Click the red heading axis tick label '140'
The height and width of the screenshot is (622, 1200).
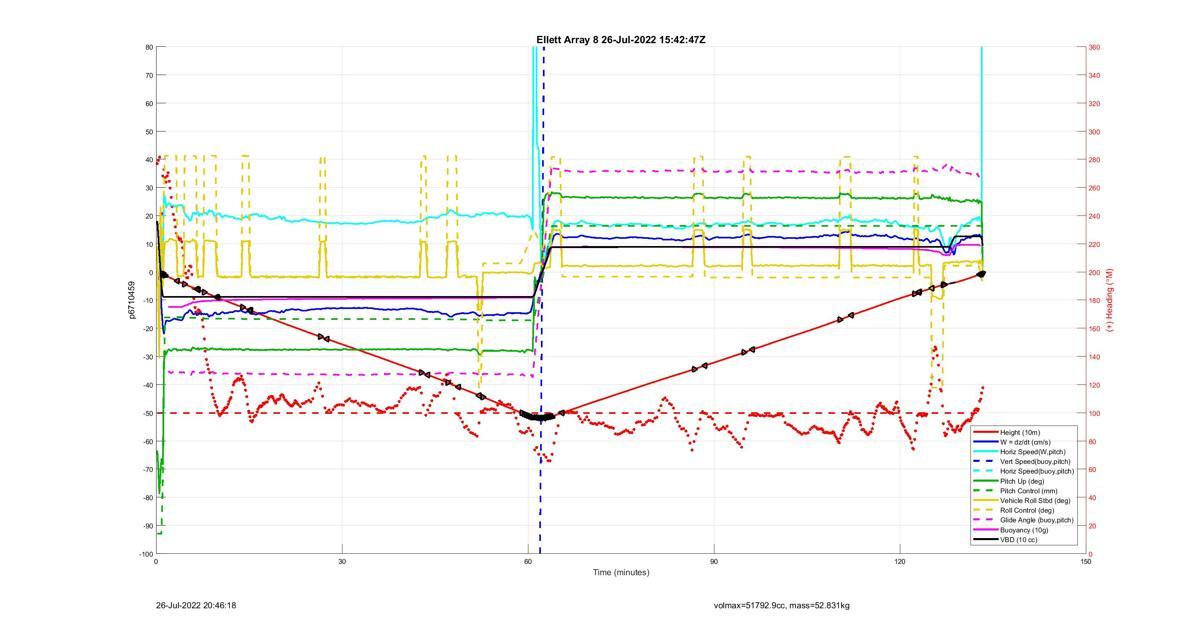tap(1095, 357)
